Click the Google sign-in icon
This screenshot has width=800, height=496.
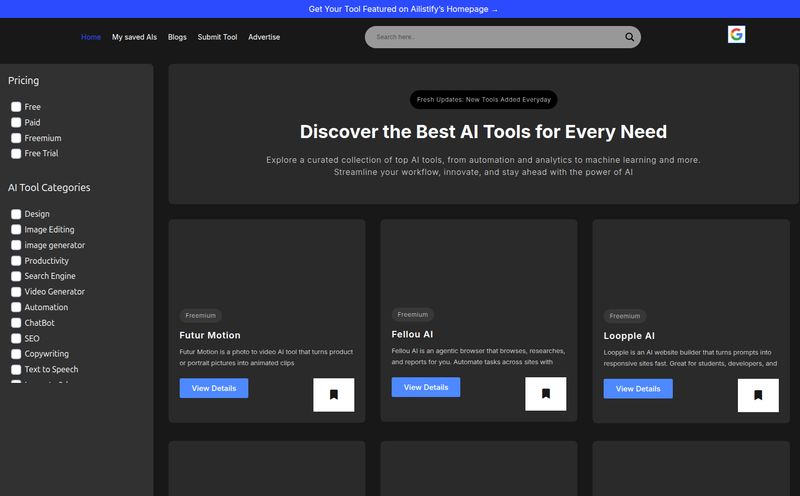click(736, 34)
